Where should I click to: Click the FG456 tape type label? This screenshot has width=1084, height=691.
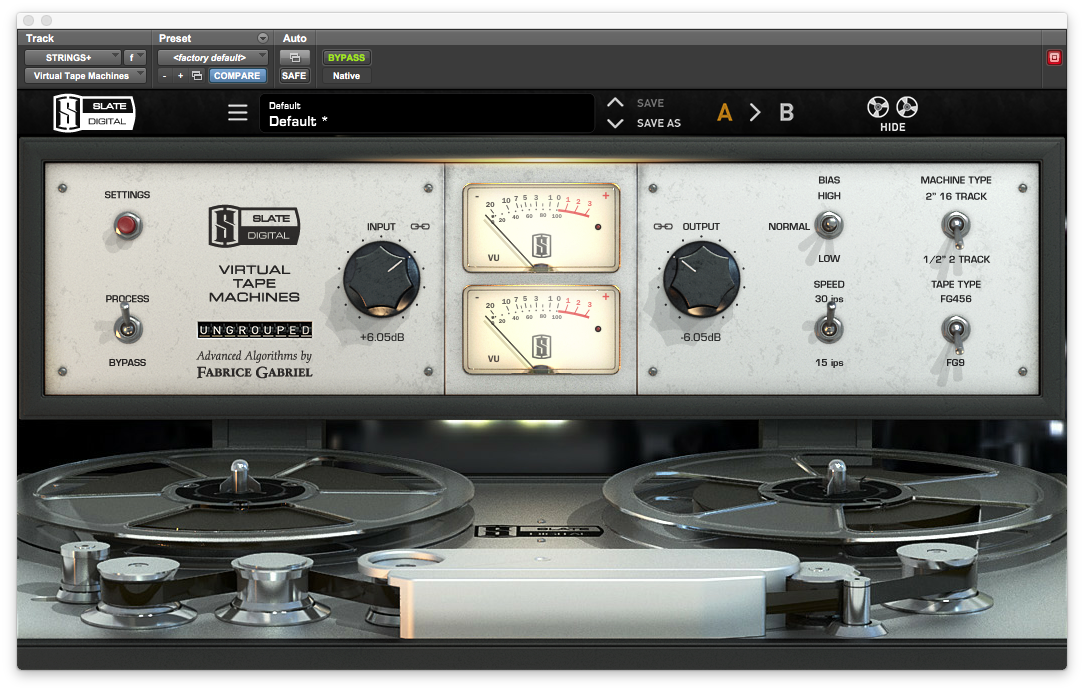coord(955,299)
